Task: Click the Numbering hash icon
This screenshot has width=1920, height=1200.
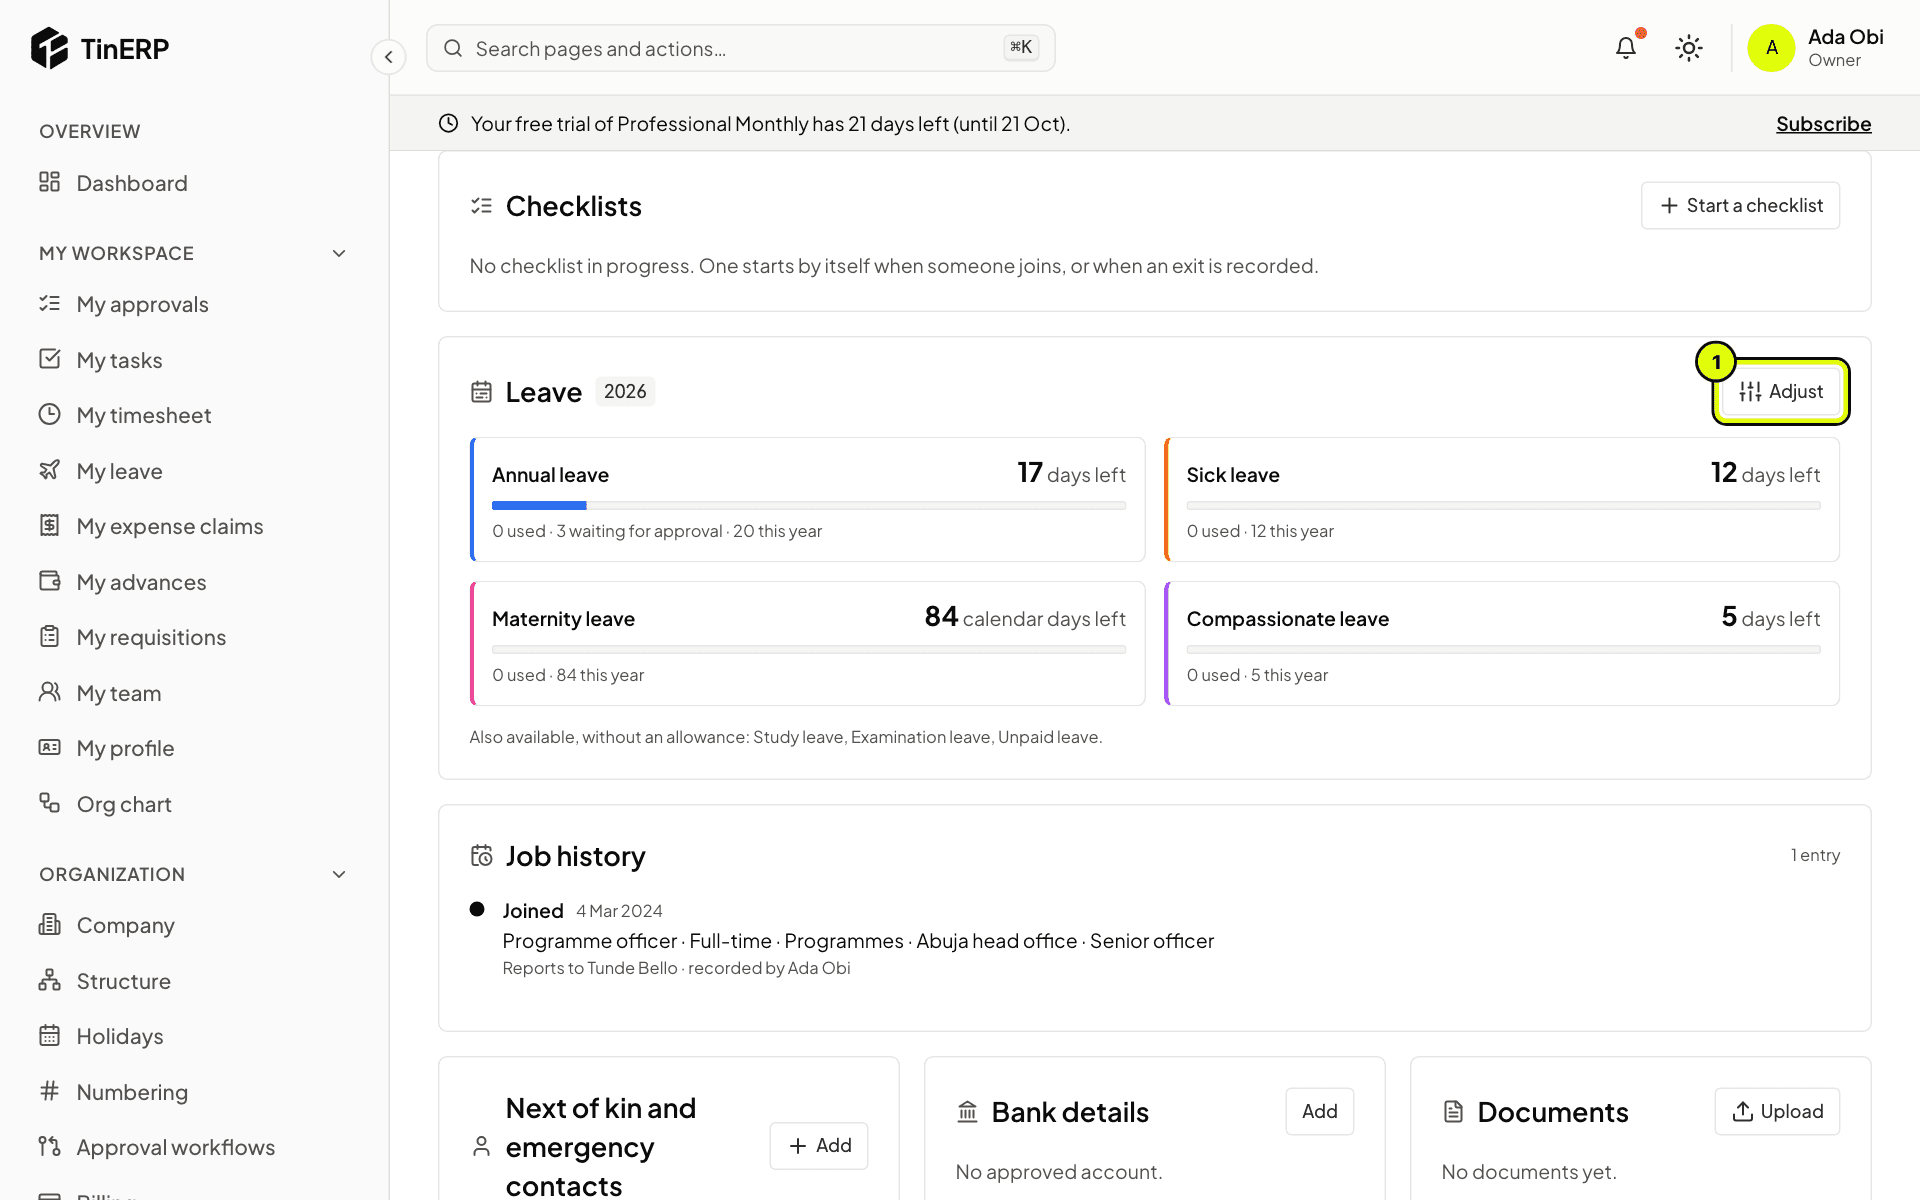Action: [50, 1091]
